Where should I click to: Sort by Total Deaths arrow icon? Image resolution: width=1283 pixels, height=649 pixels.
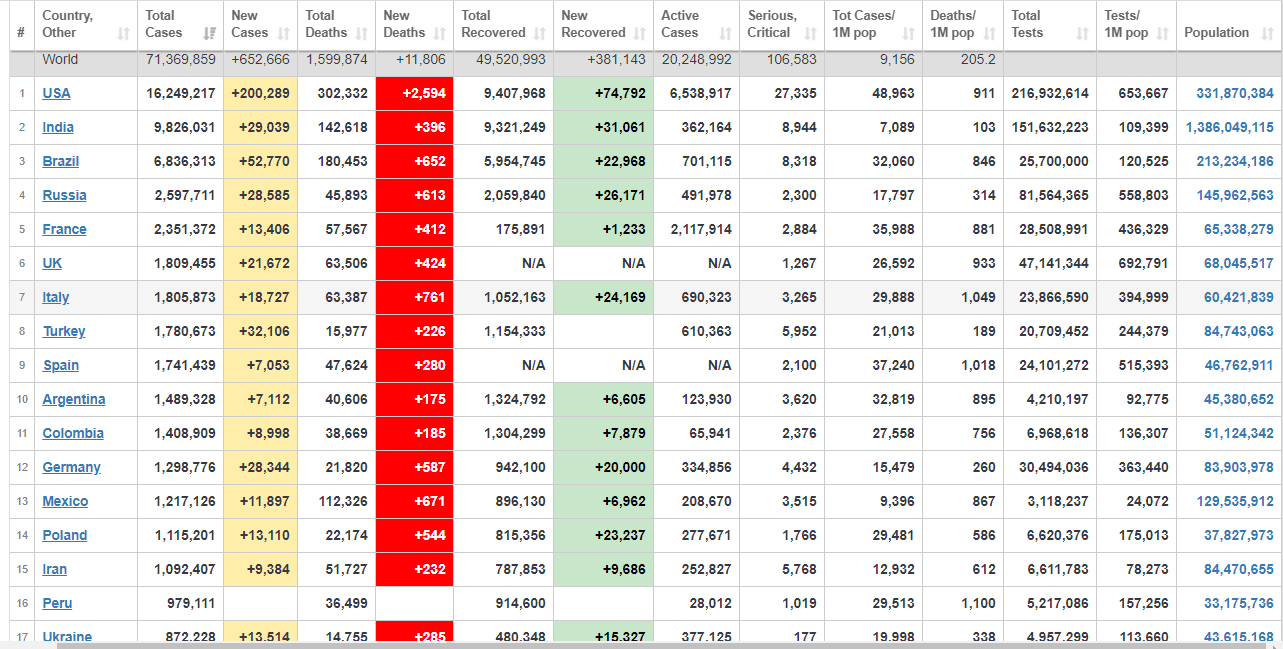pos(361,33)
